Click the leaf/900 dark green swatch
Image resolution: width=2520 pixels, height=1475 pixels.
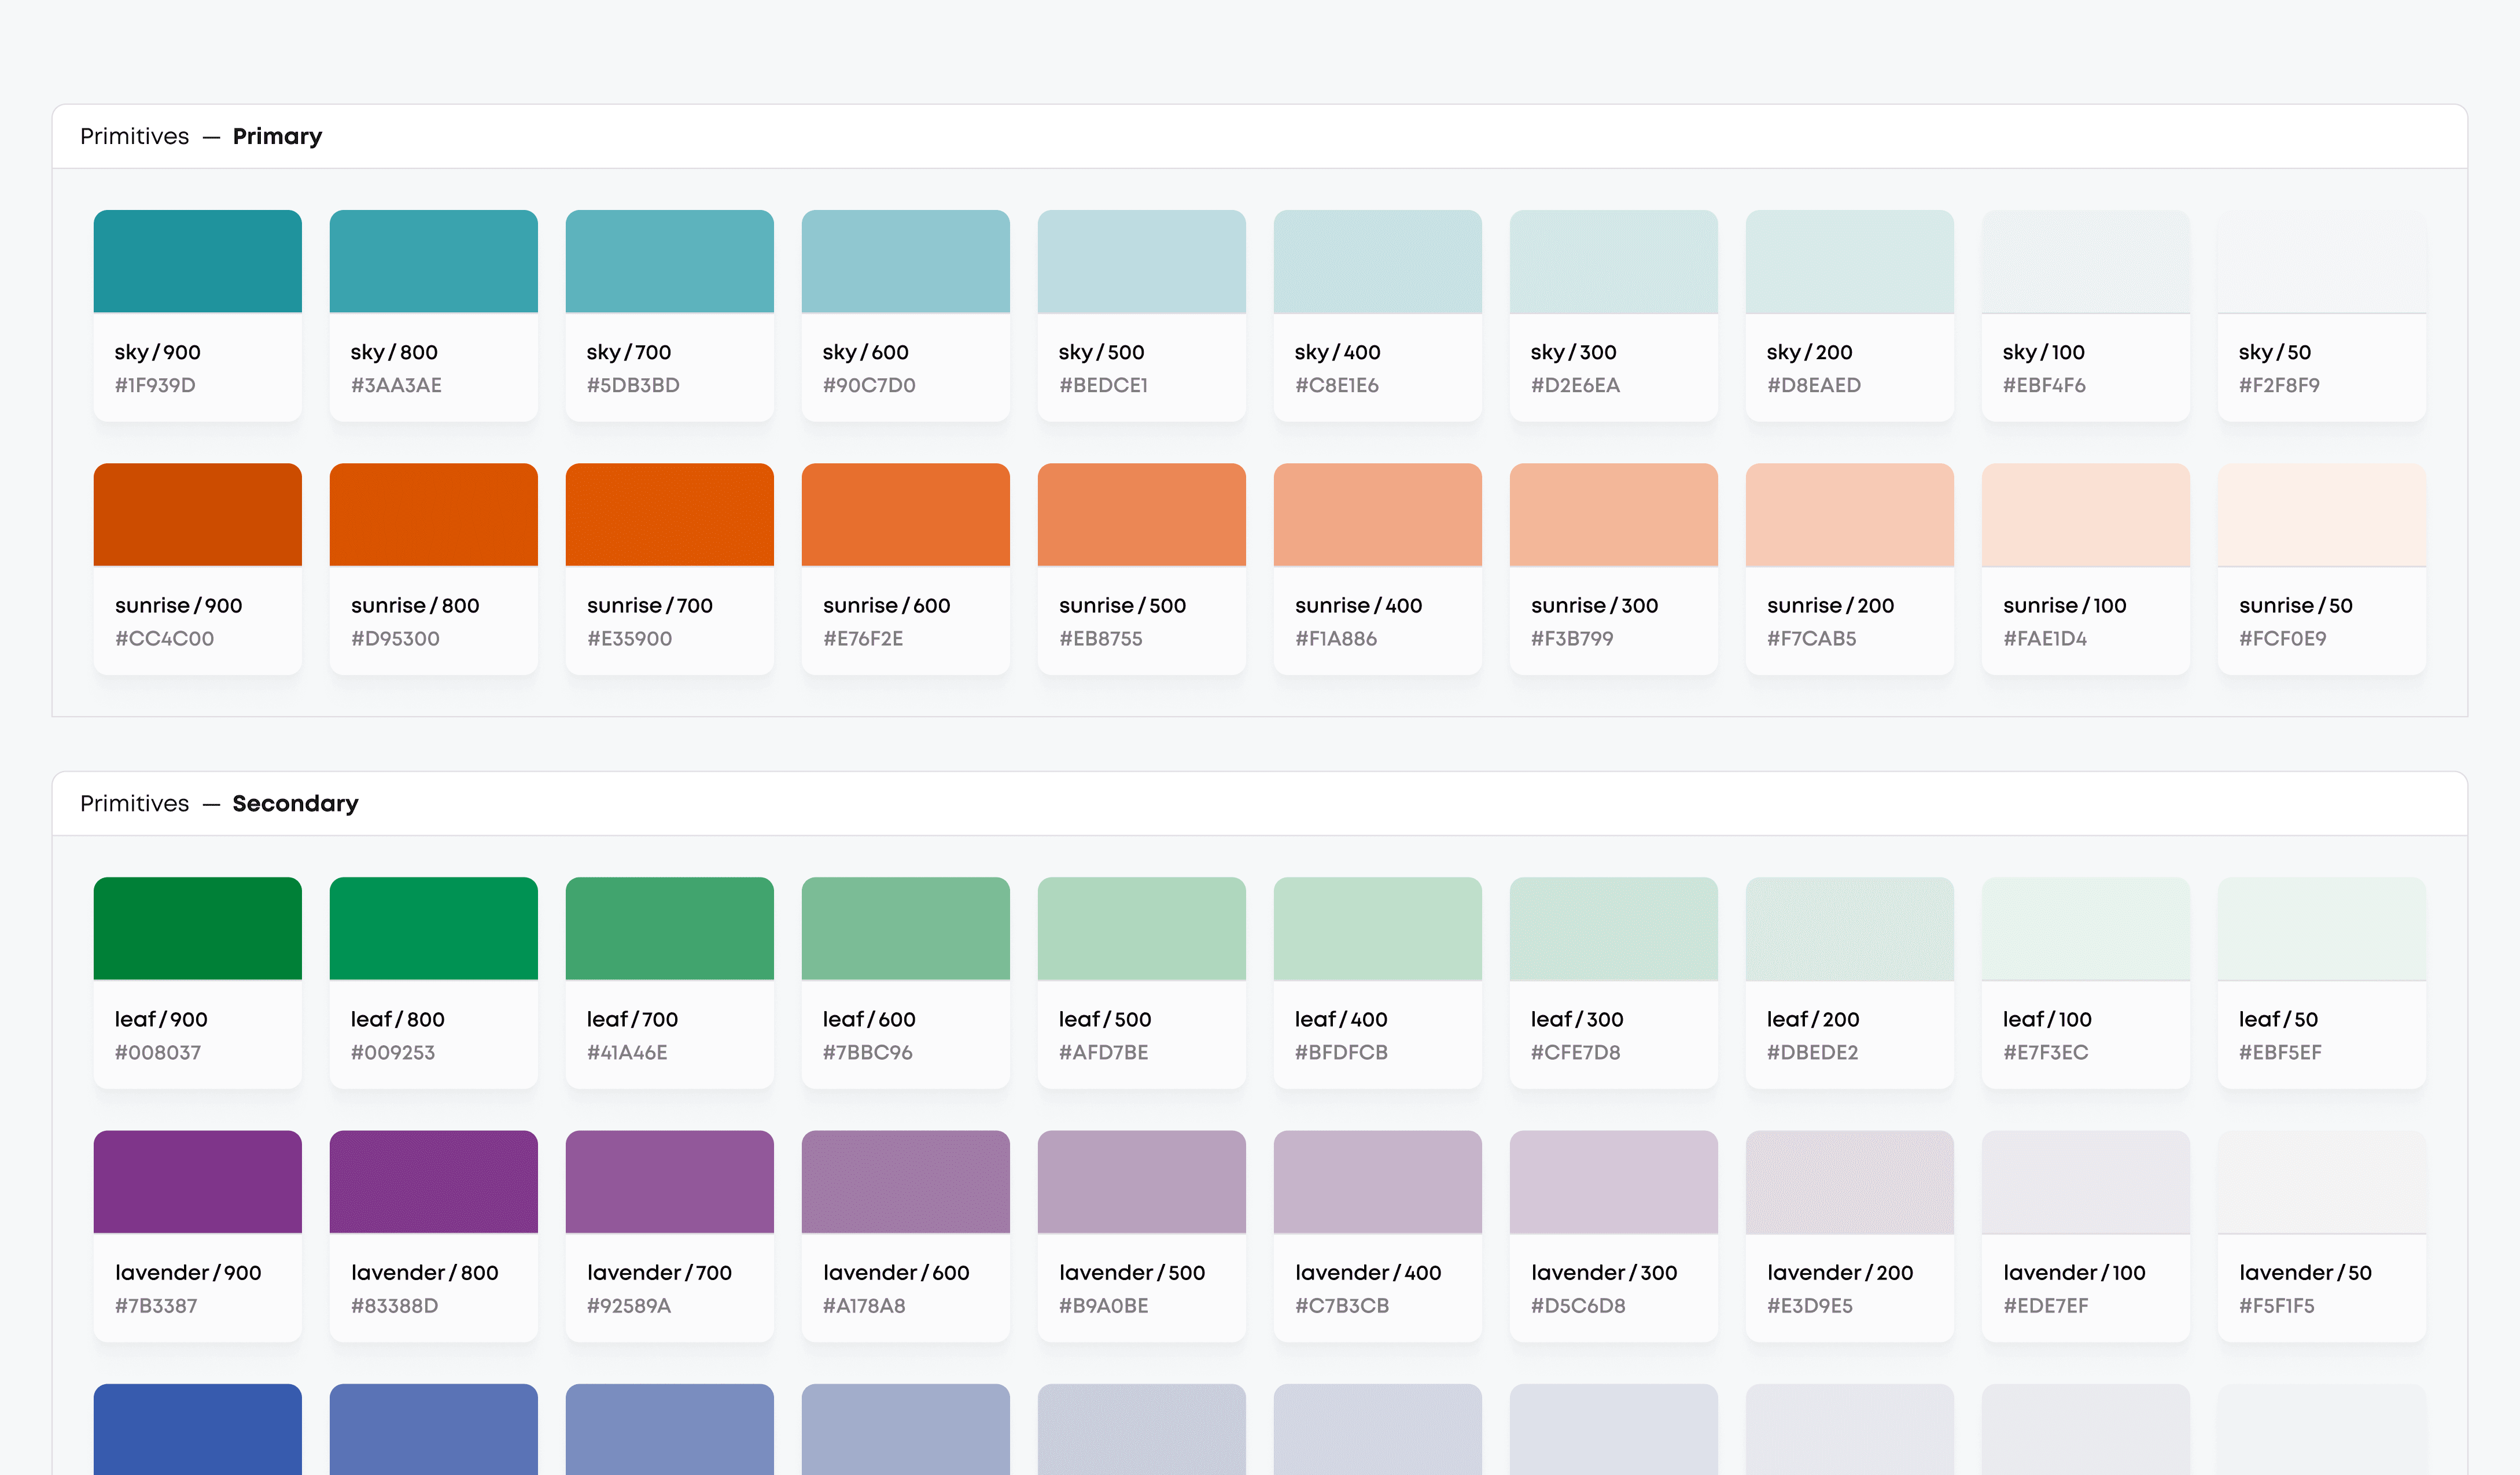(x=197, y=928)
